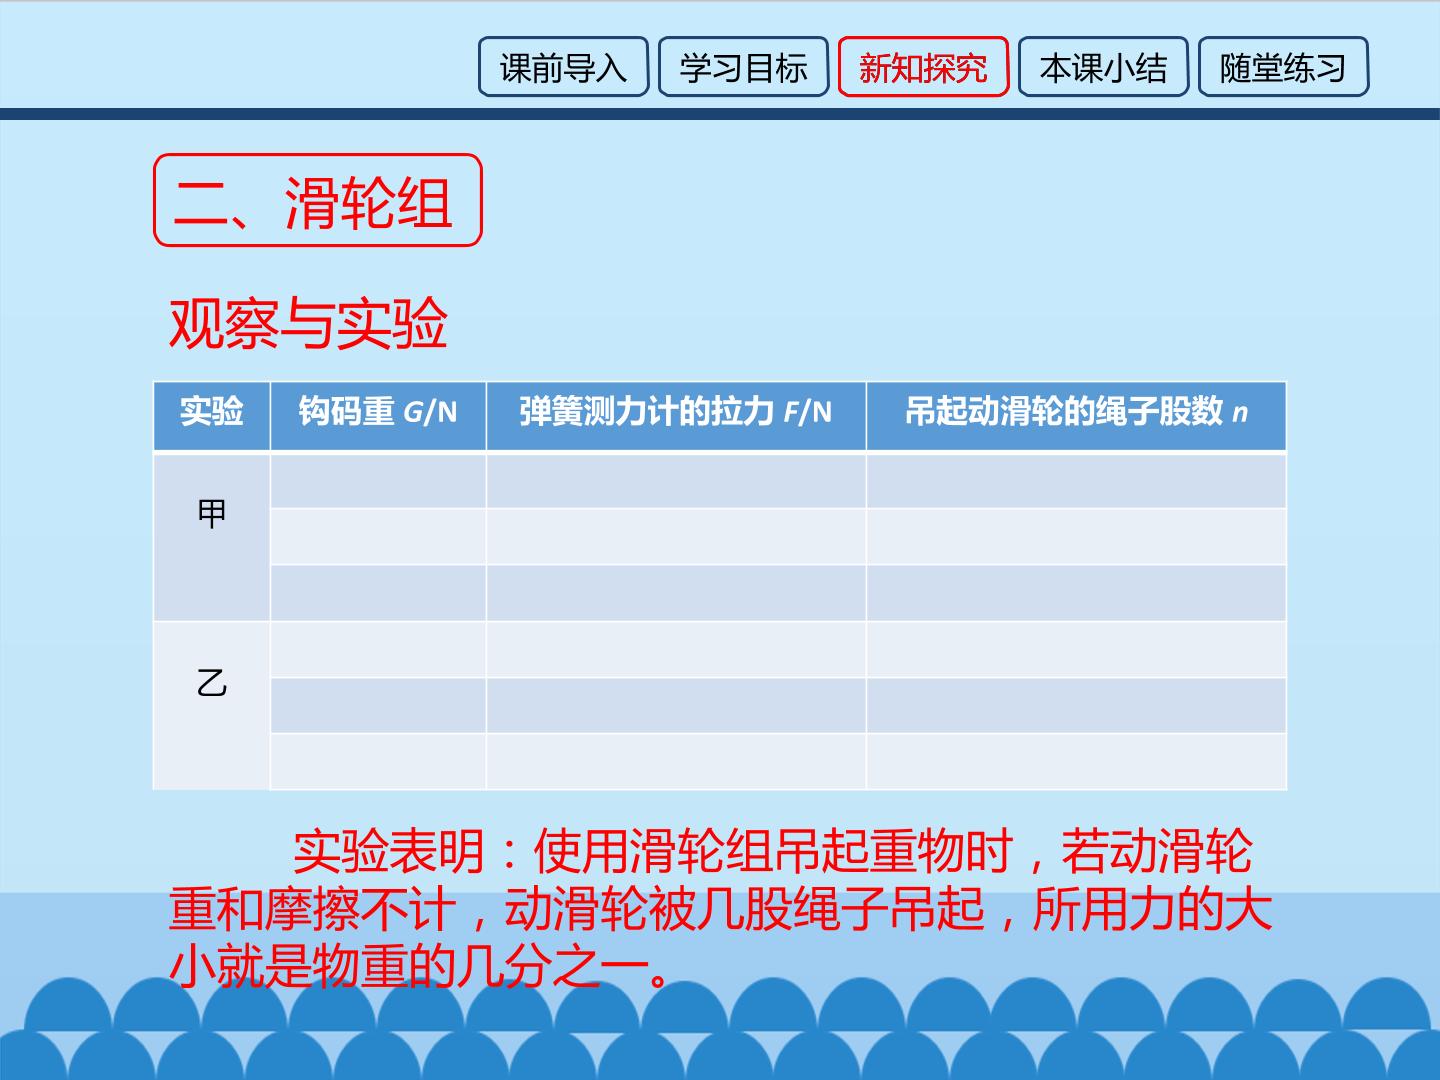1440x1080 pixels.
Task: Switch to the 学习目标 tab
Action: (743, 67)
